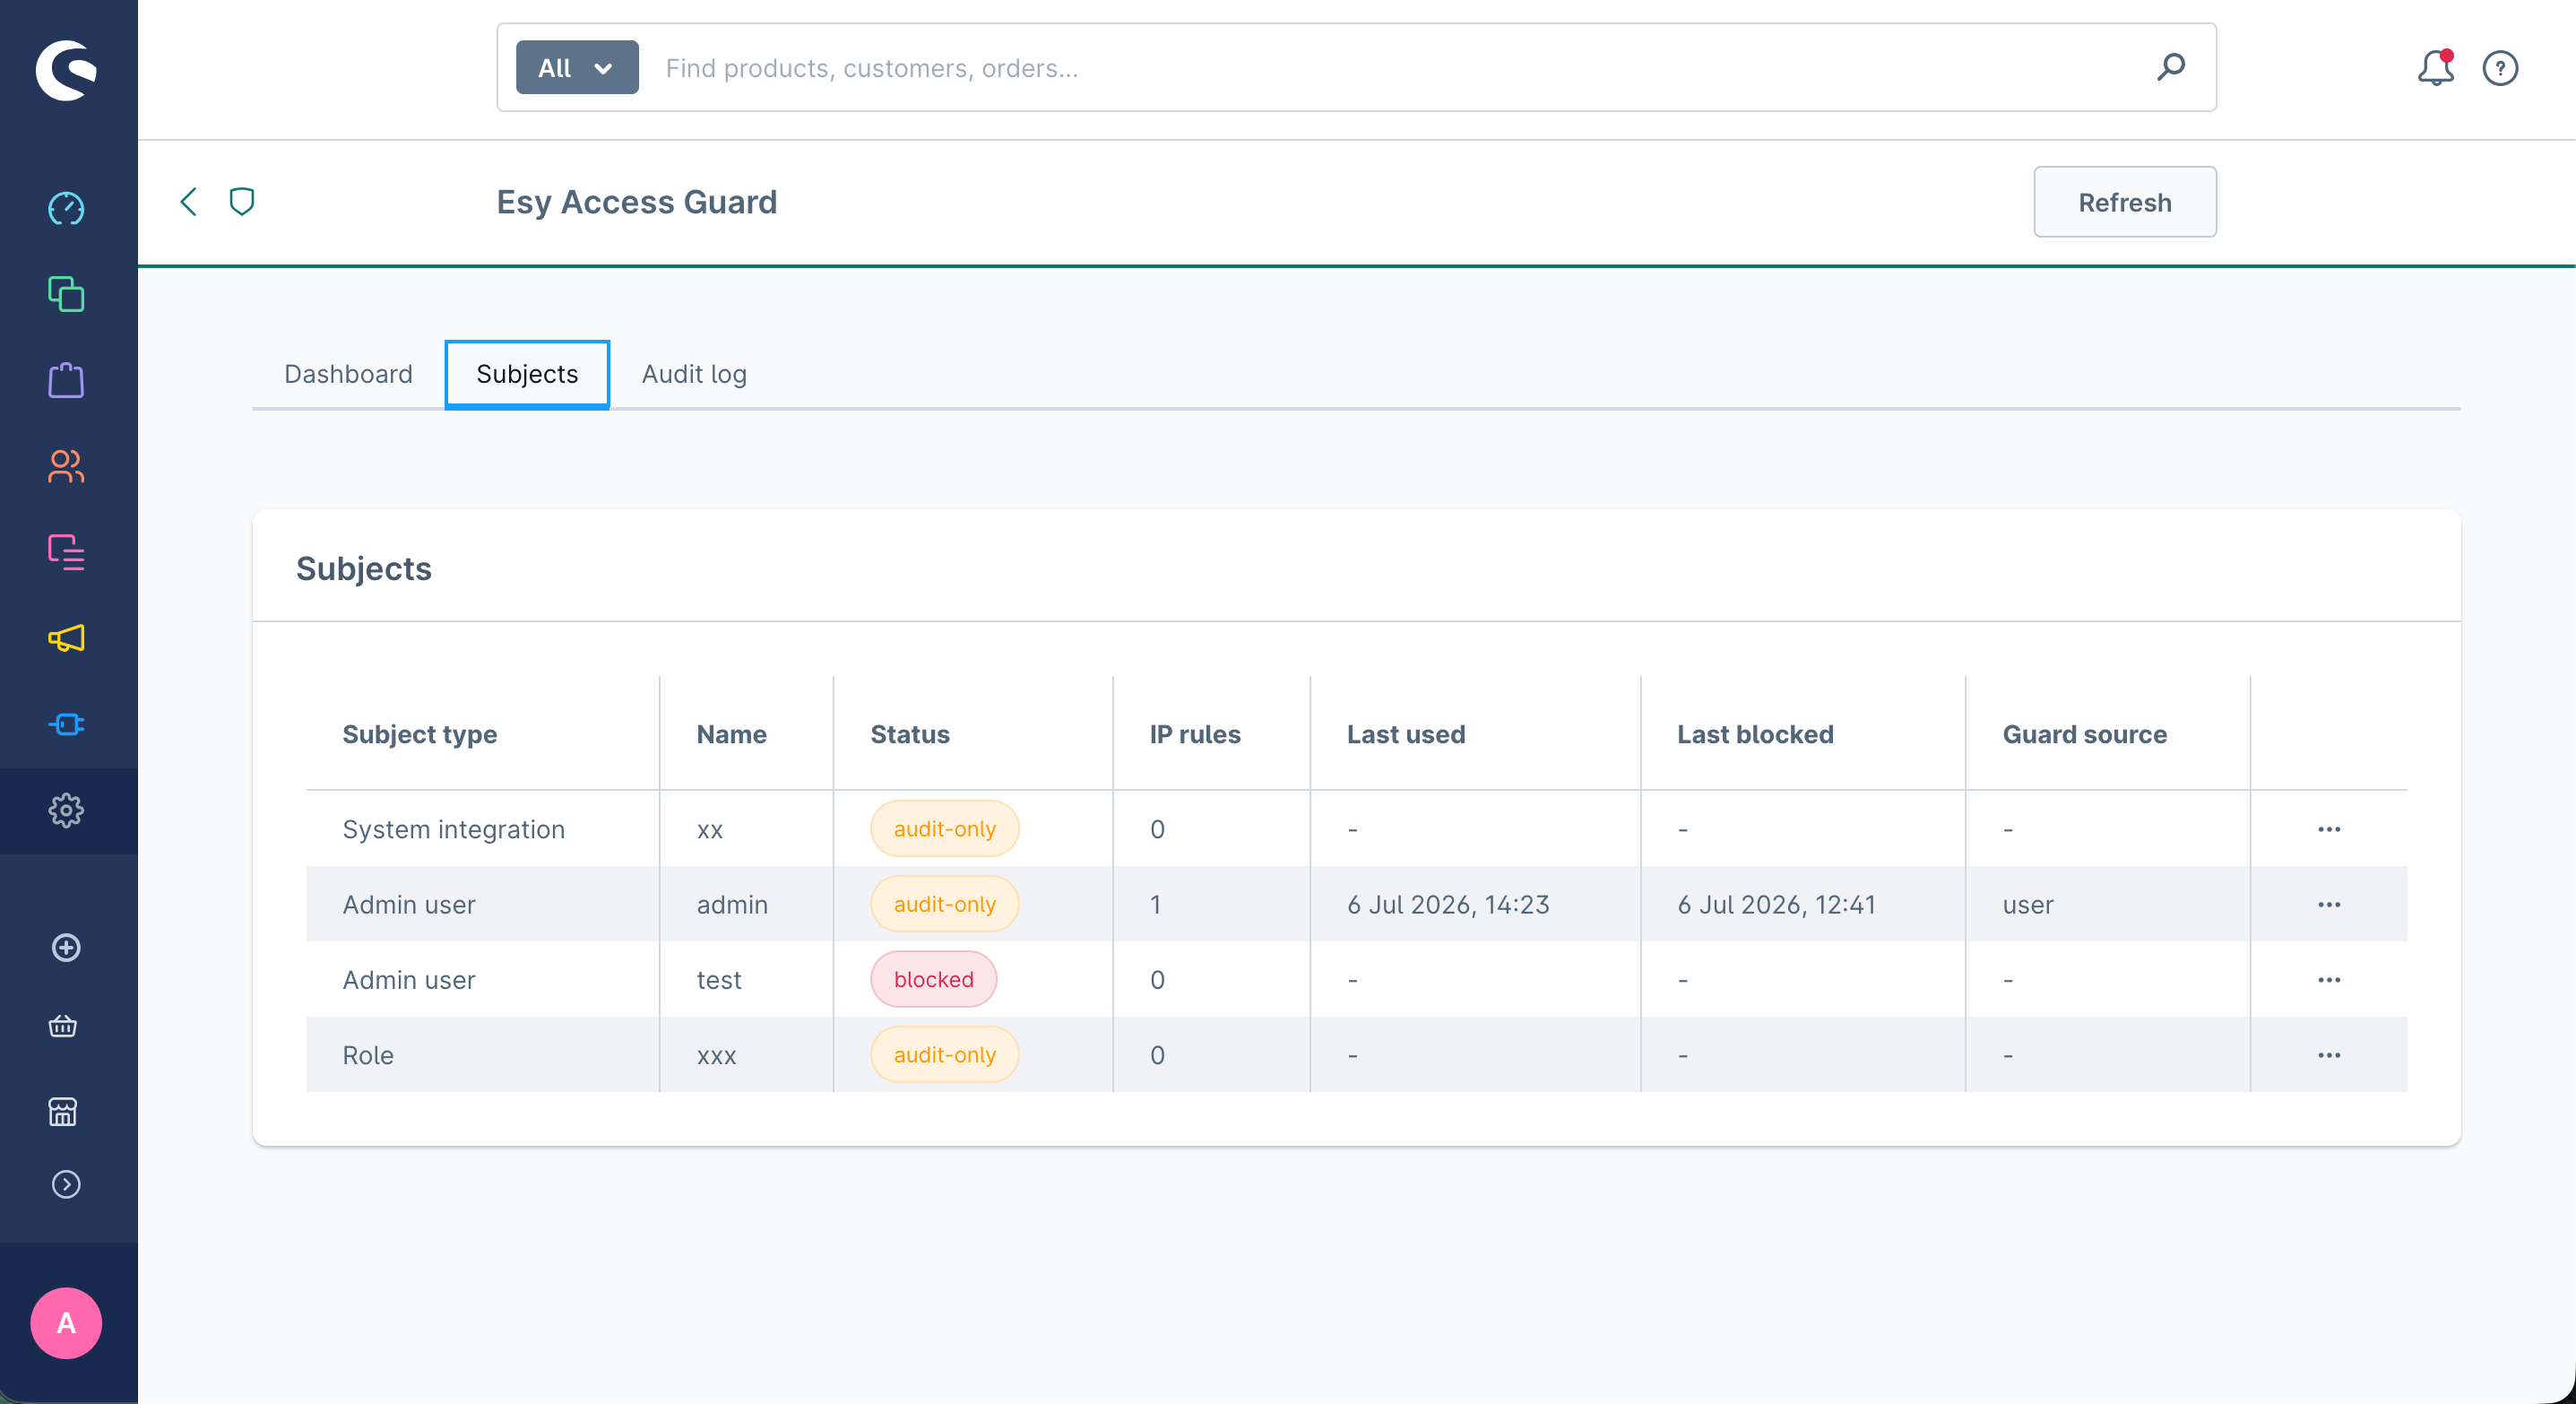Image resolution: width=2576 pixels, height=1404 pixels.
Task: Open notifications bell icon
Action: tap(2436, 68)
